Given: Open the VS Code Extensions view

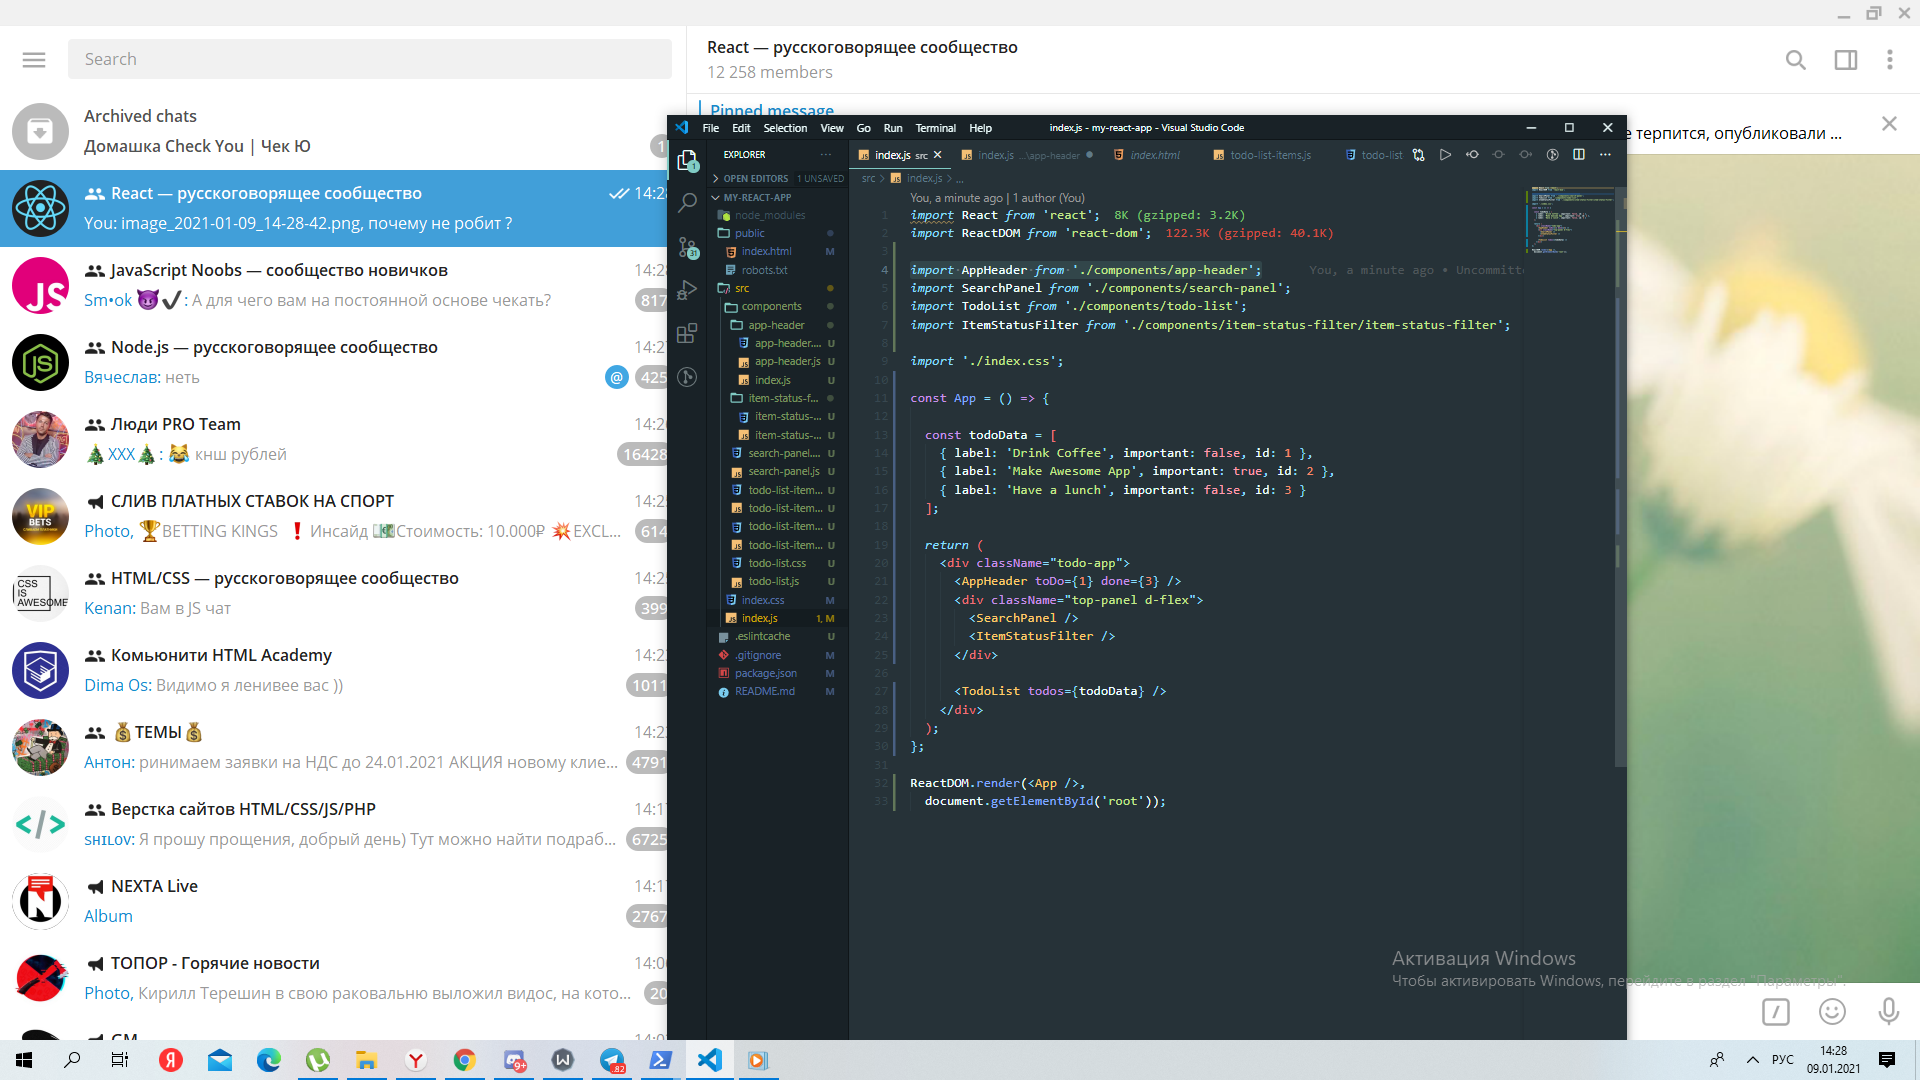Looking at the screenshot, I should 687,333.
